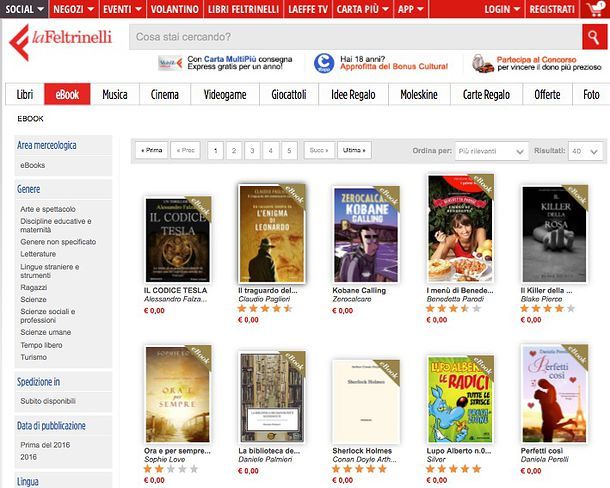Image resolution: width=610 pixels, height=488 pixels.
Task: Click author link Blake Pierce
Action: [x=541, y=299]
